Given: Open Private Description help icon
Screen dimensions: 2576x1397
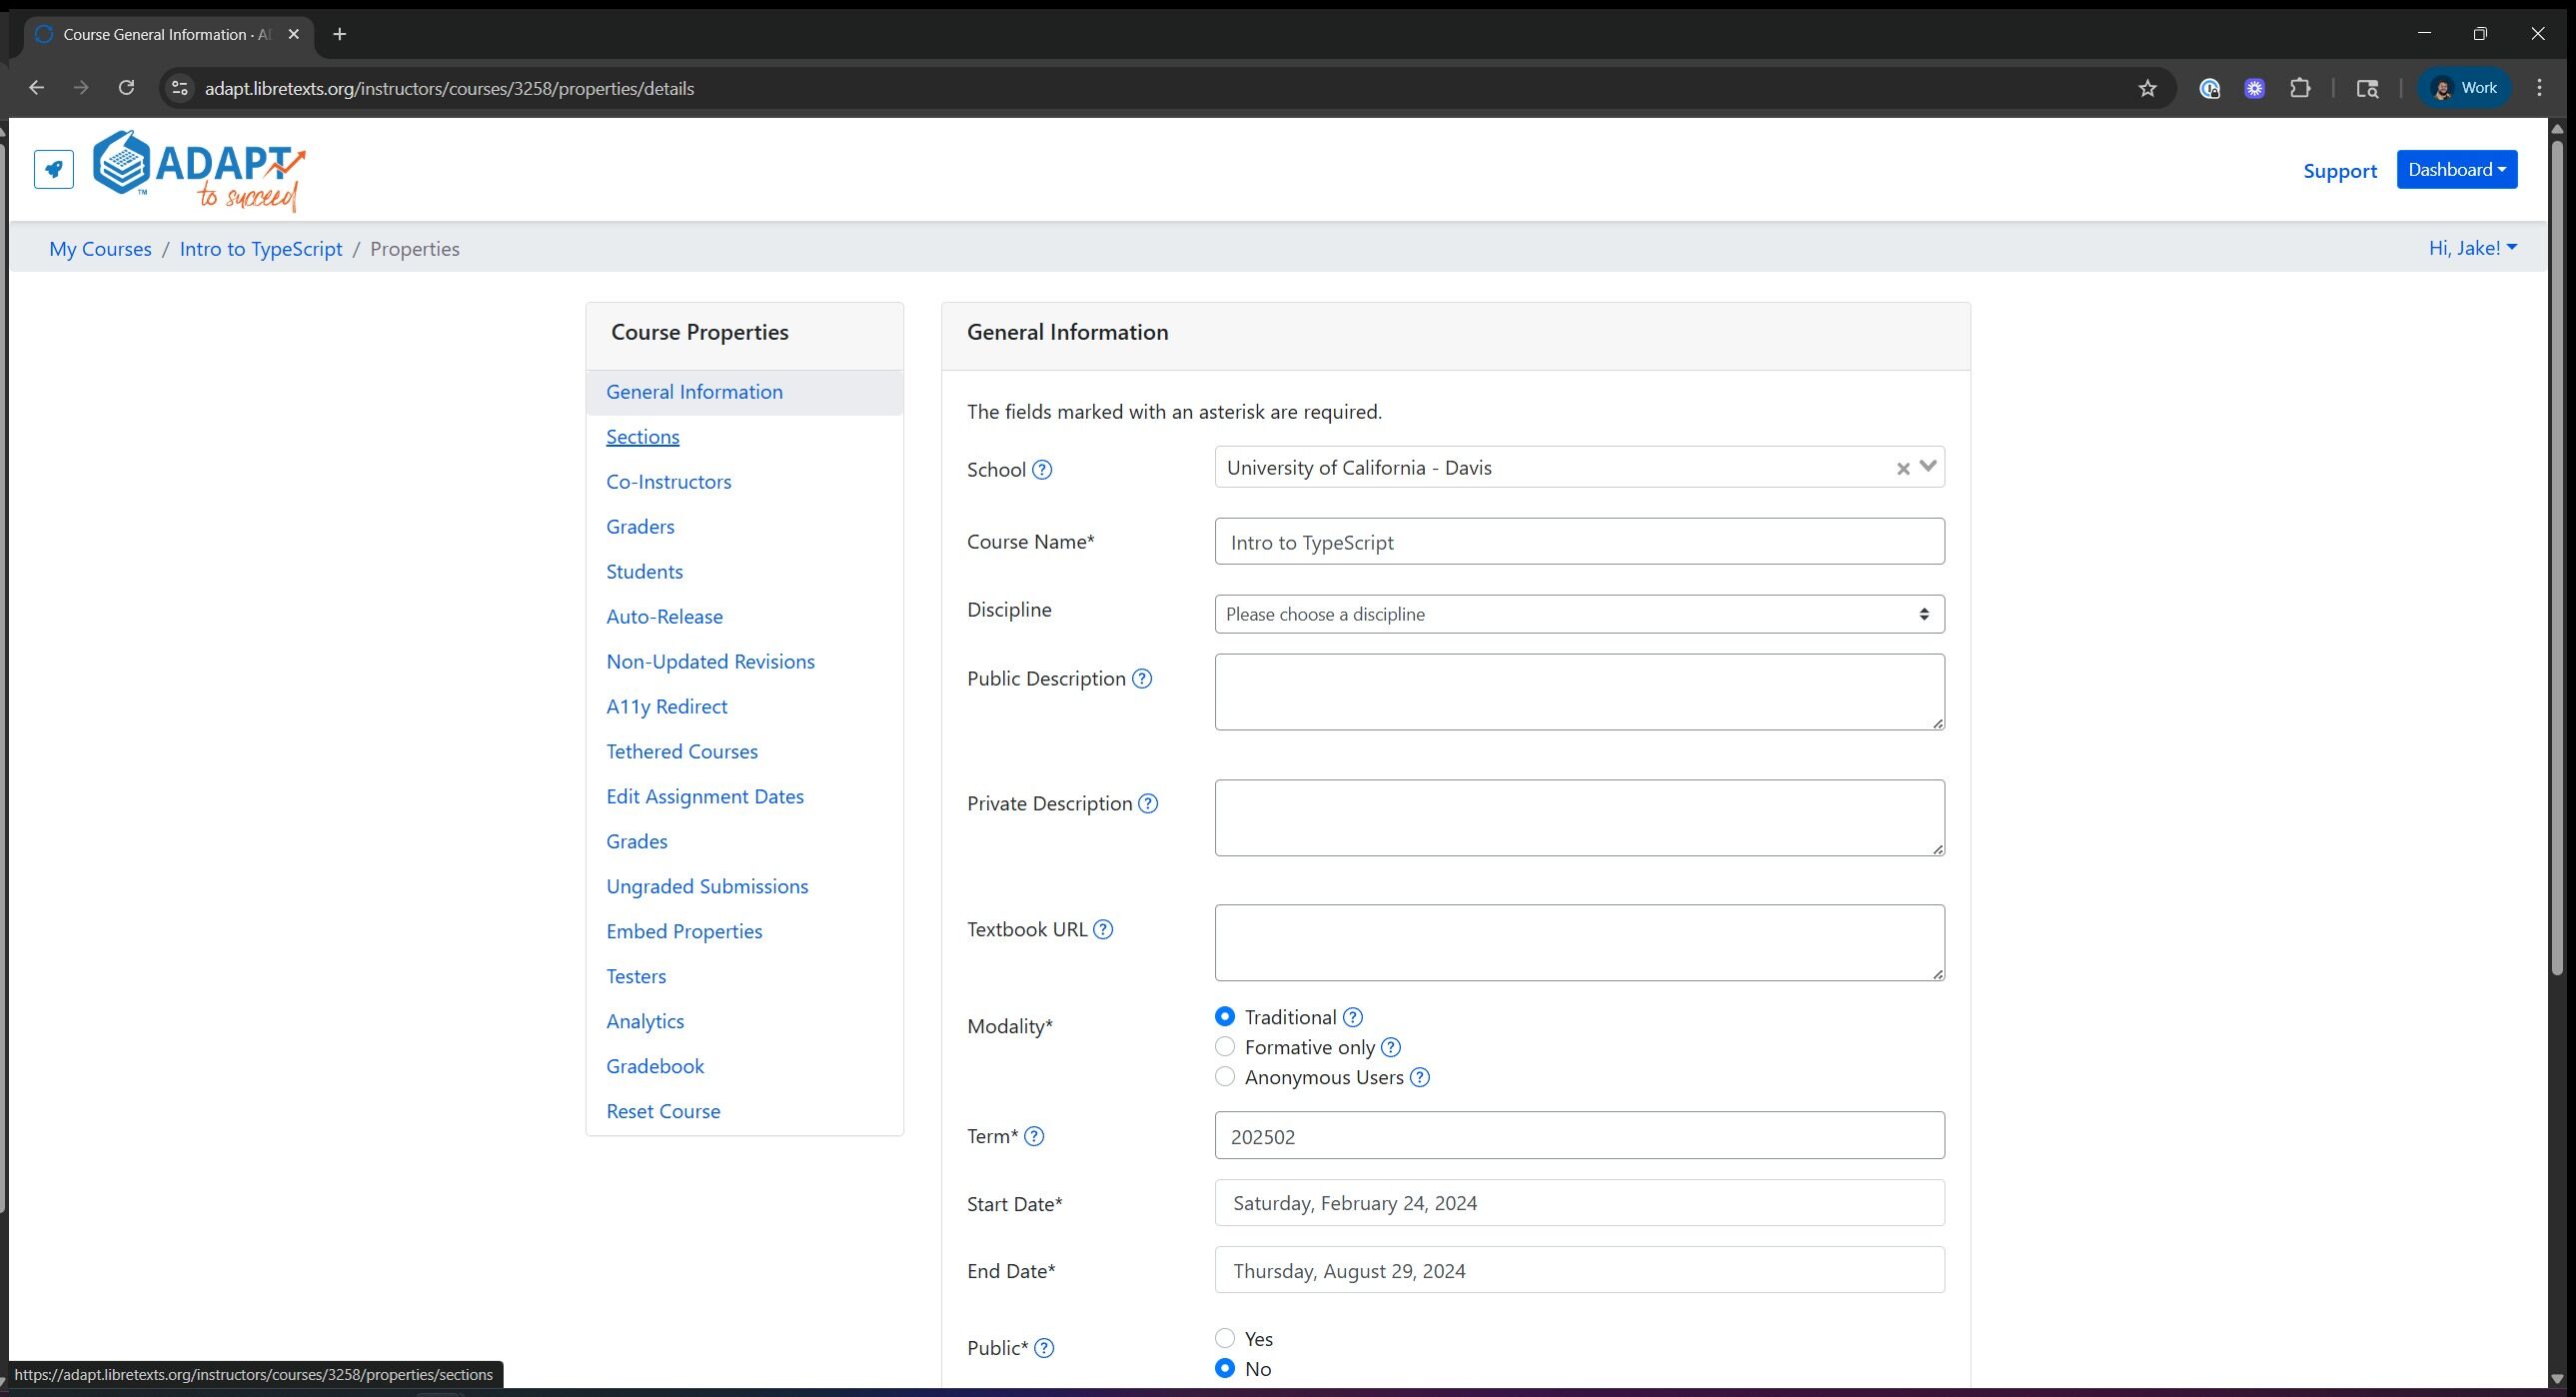Looking at the screenshot, I should (1148, 804).
